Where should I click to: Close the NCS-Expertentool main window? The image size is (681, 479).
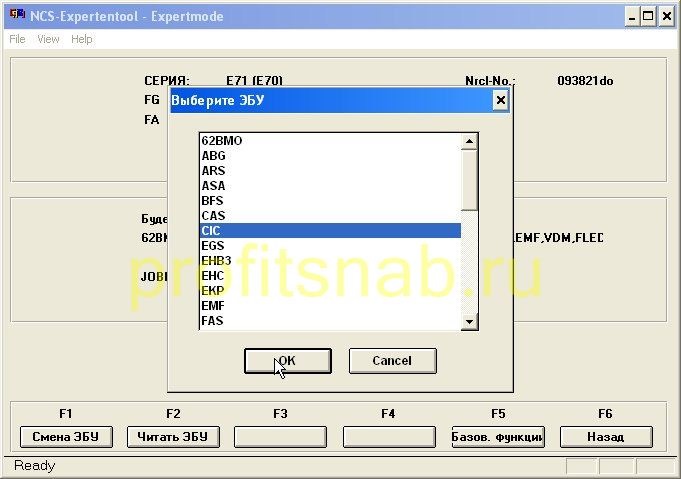(x=667, y=17)
